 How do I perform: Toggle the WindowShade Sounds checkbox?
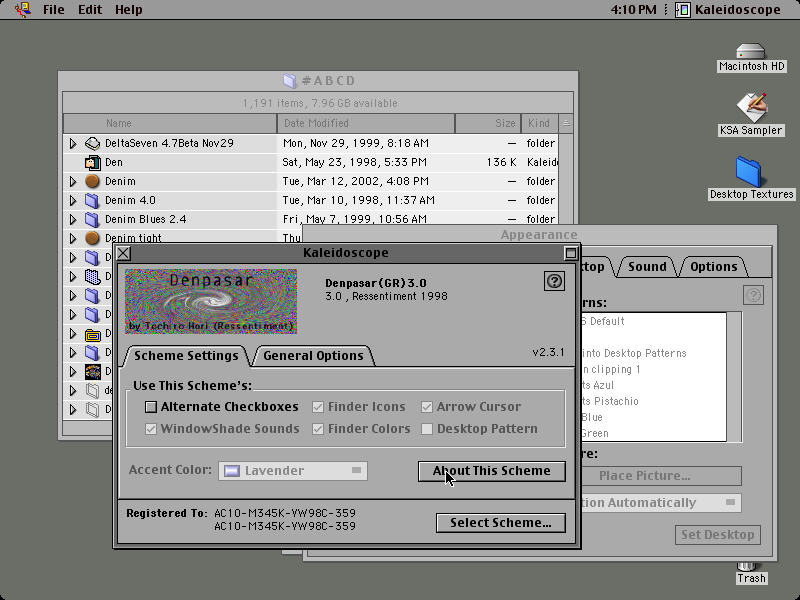[x=151, y=429]
